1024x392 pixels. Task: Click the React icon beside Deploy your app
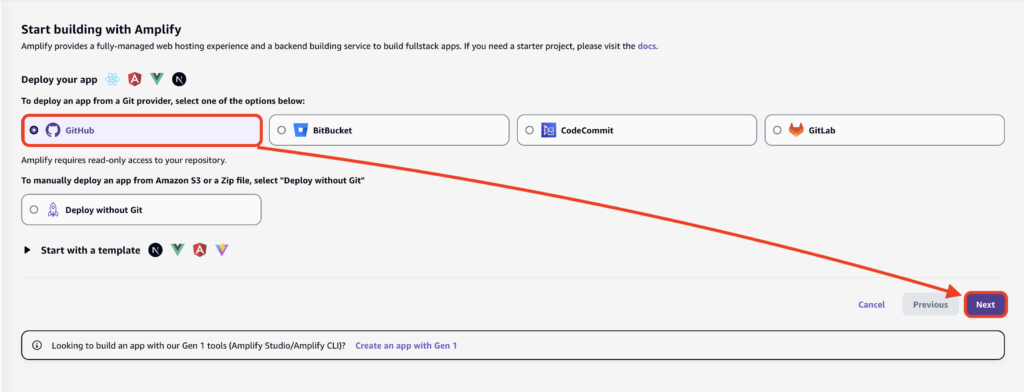click(x=113, y=80)
